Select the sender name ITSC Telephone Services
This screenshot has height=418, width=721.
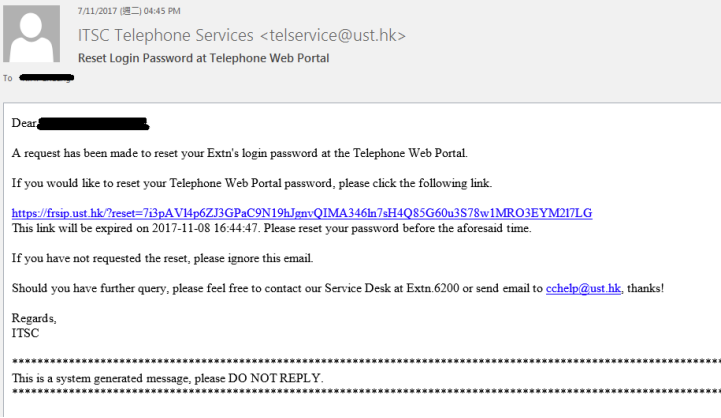(166, 35)
